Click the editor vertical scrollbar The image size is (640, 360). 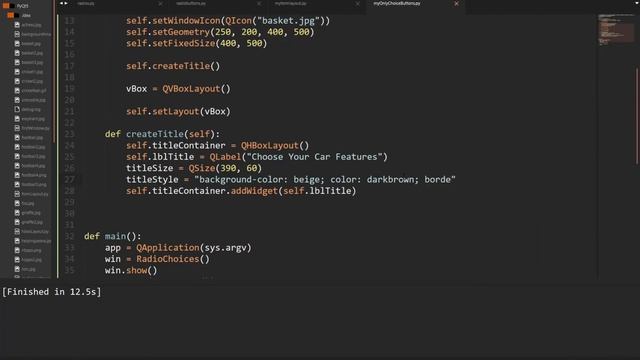coord(637,116)
